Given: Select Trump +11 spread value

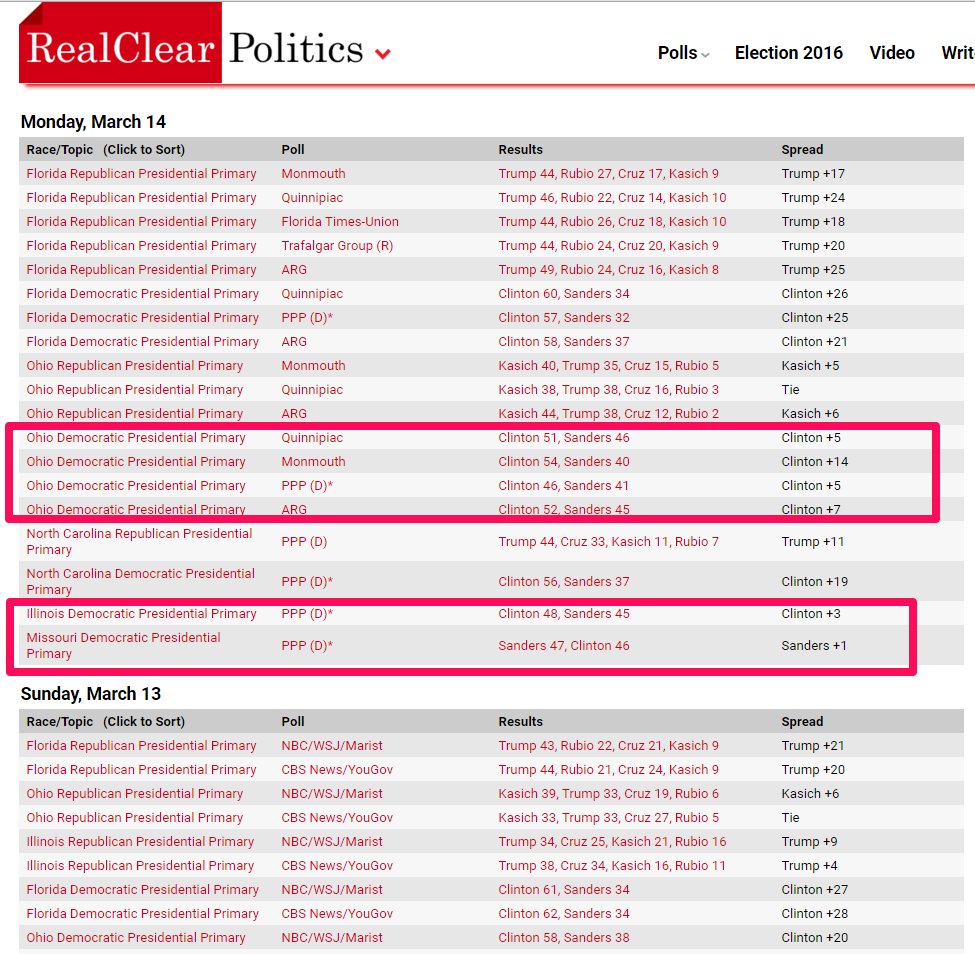Looking at the screenshot, I should pyautogui.click(x=813, y=542).
